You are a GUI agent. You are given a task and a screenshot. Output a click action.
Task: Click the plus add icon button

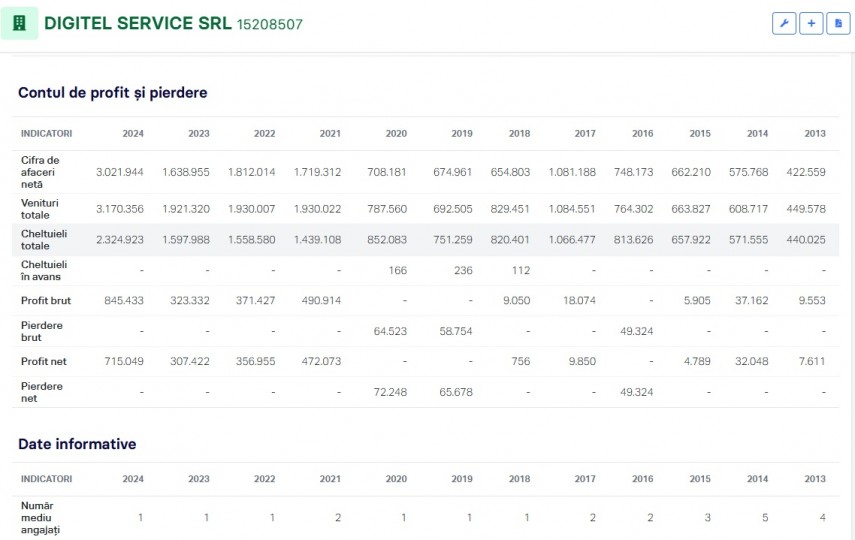811,23
